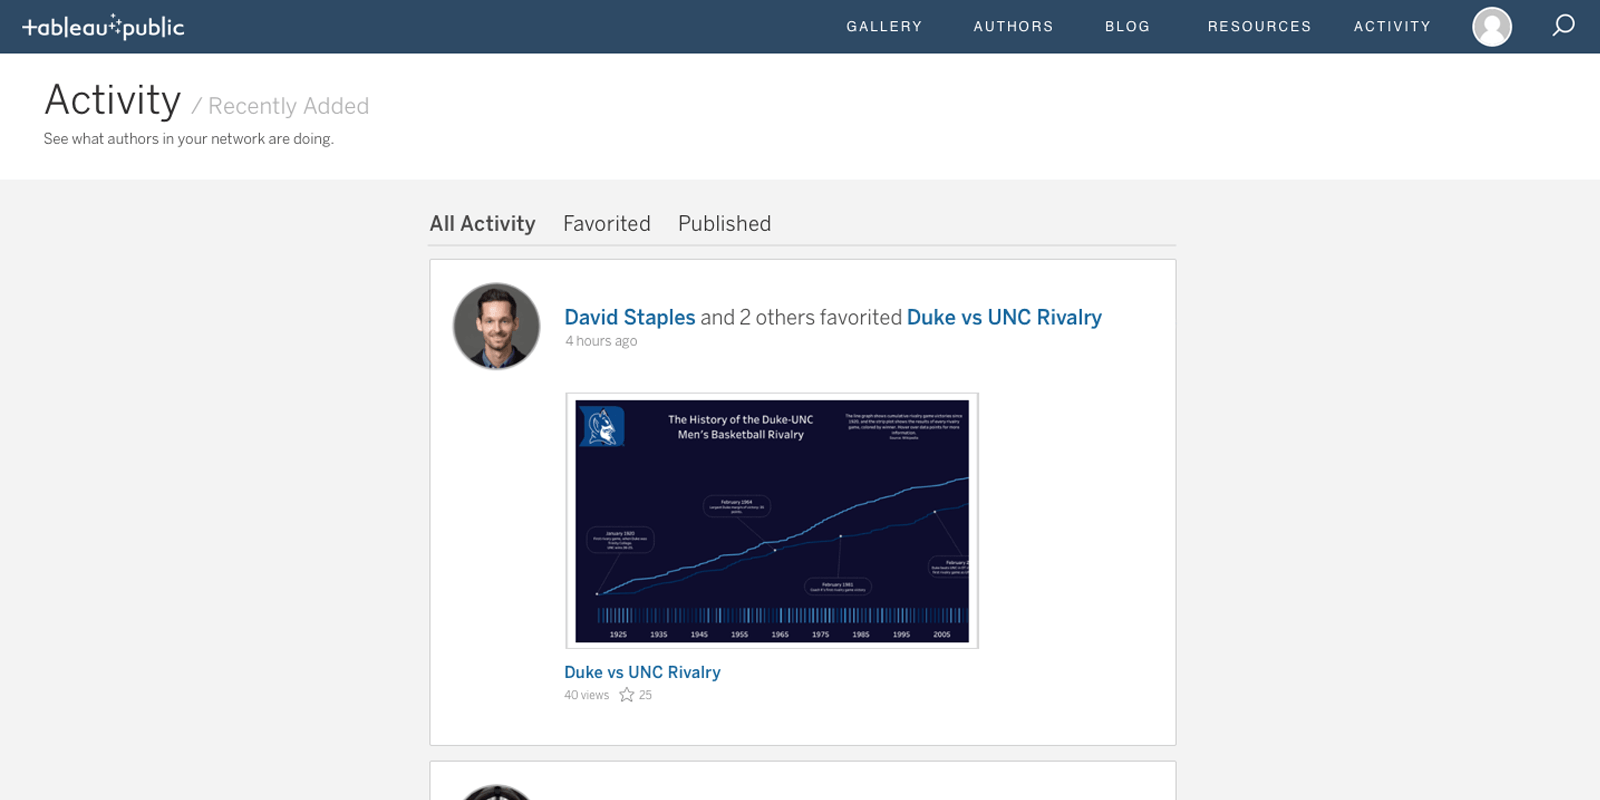Open the Duke vs UNC Rivalry caption link

click(642, 672)
